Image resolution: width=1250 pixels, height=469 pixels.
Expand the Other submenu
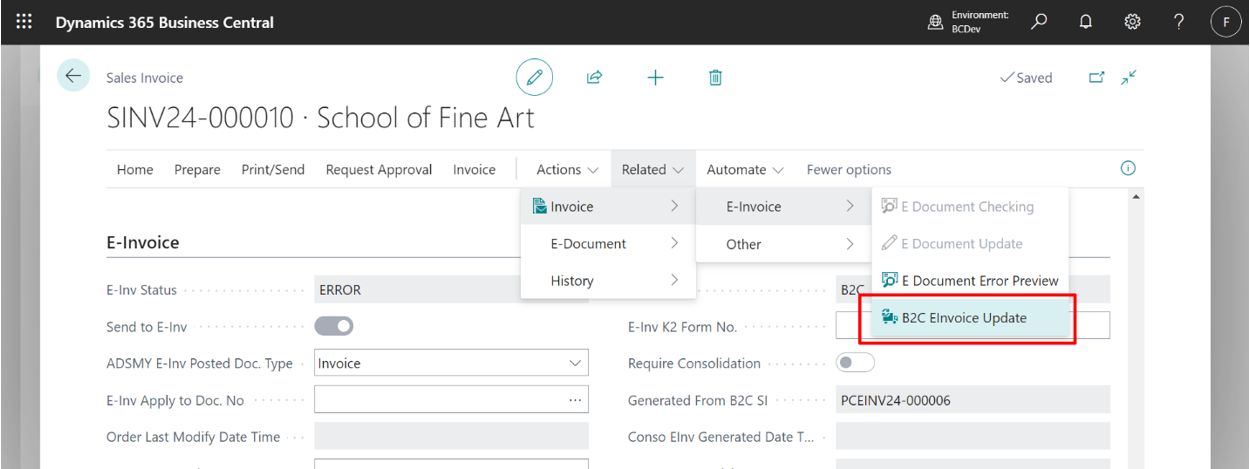point(784,243)
